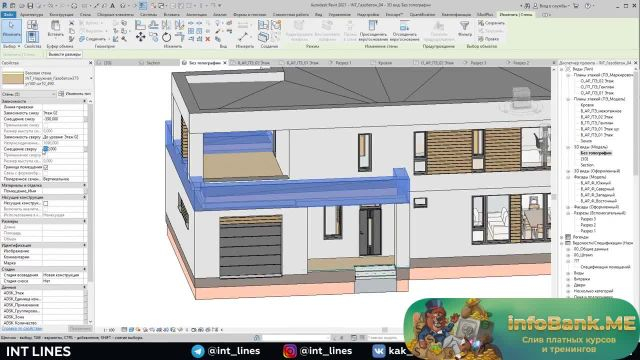Viewport: 640px width, 360px height.
Task: Click the Measure tool icon in ribbon
Action: 243,37
